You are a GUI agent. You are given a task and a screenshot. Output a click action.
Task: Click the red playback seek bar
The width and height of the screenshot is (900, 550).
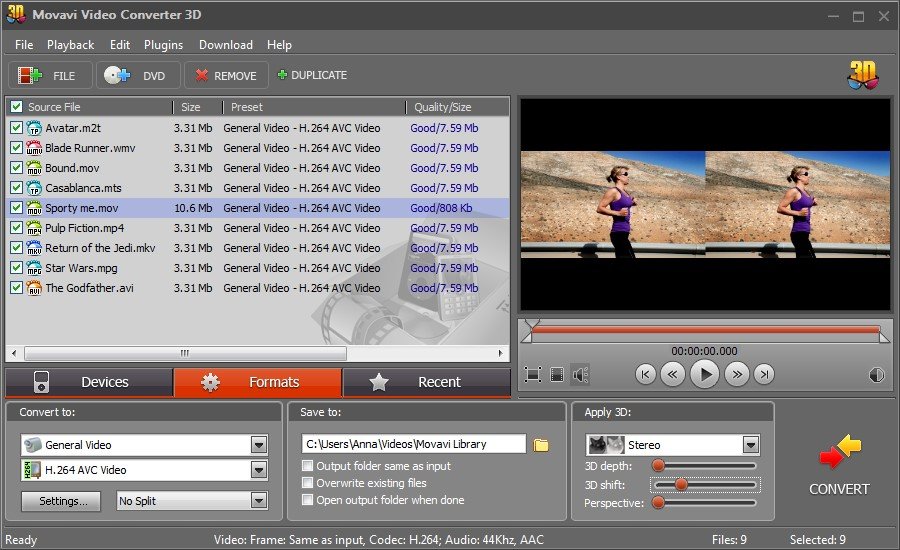(705, 330)
